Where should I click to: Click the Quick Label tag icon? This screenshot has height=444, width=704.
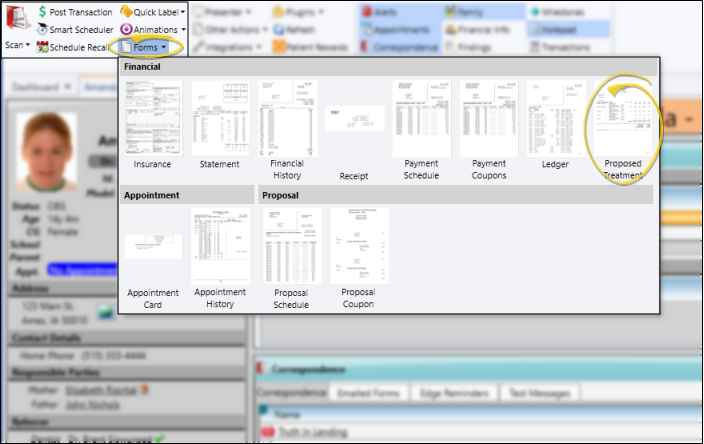coord(126,11)
